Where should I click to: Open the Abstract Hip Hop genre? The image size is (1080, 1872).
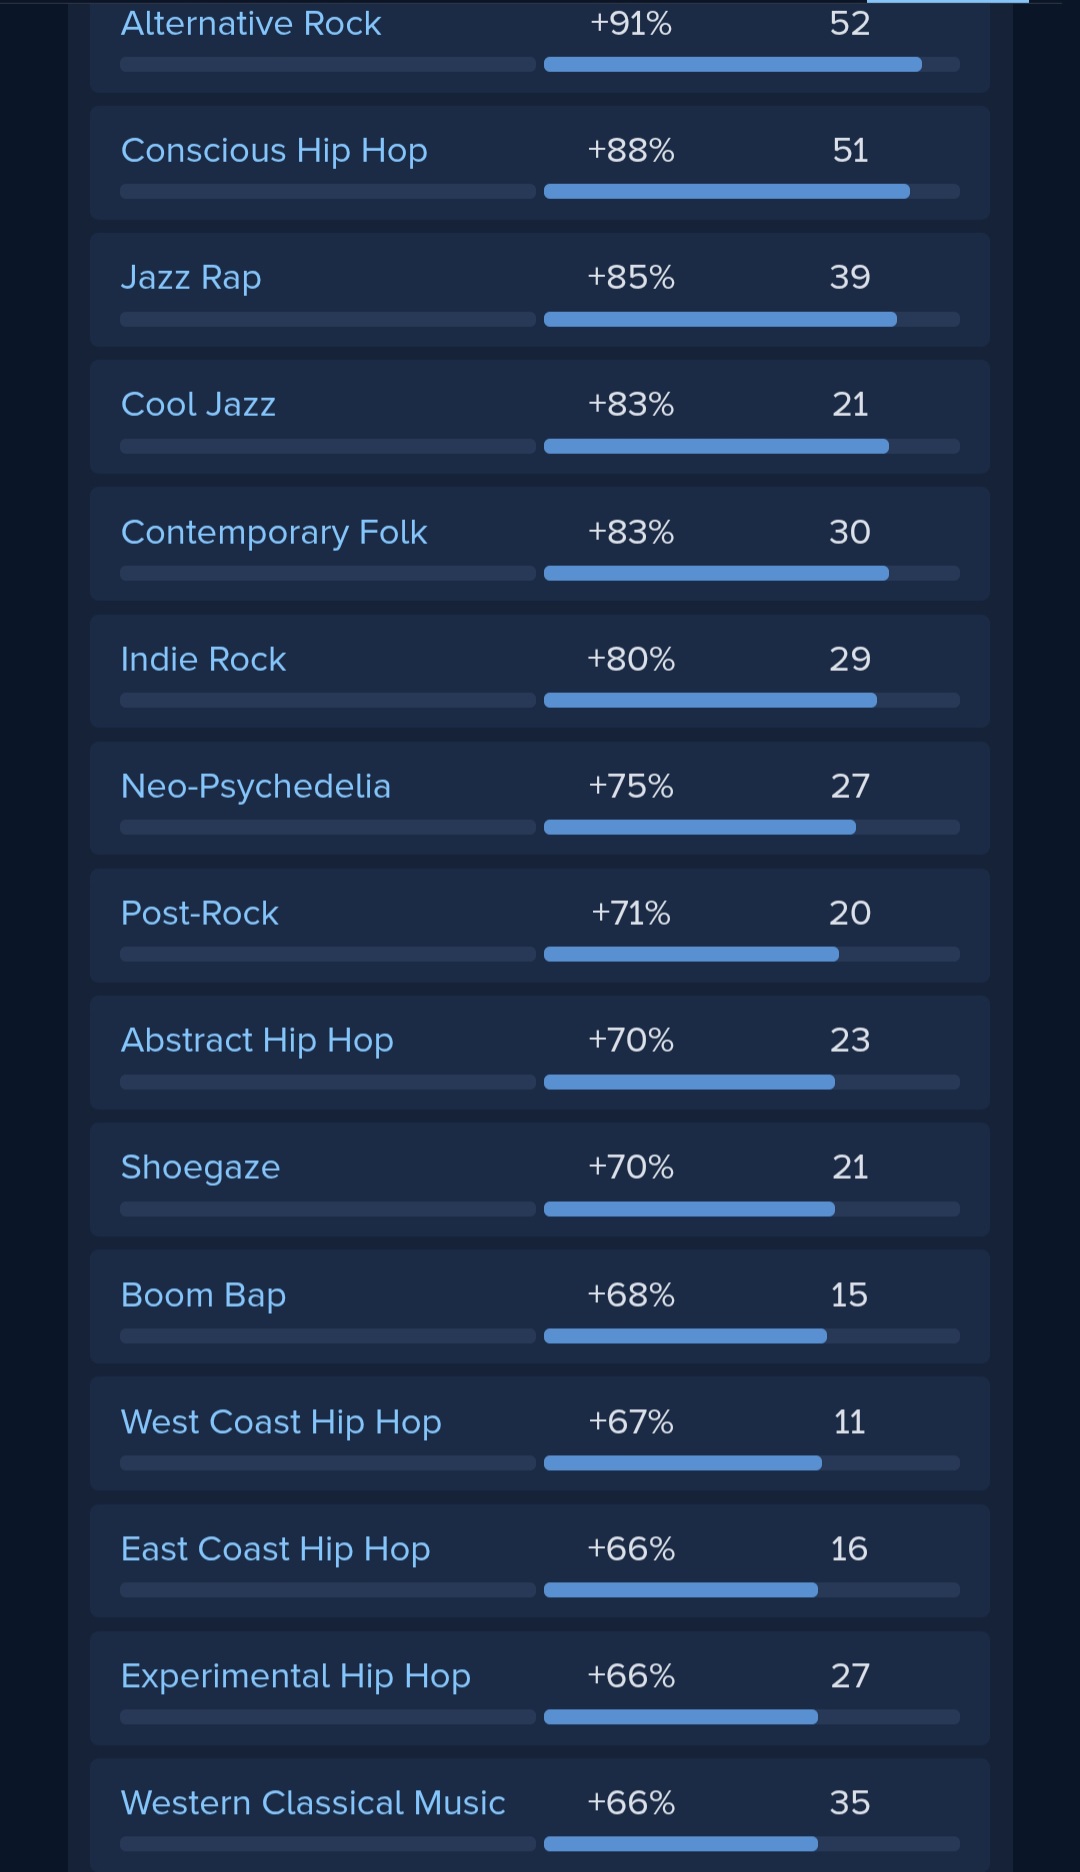[257, 1041]
